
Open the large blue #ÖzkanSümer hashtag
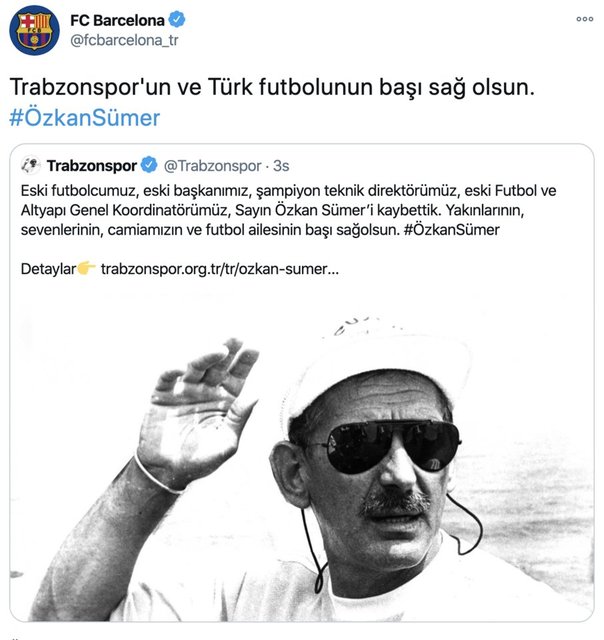point(84,118)
